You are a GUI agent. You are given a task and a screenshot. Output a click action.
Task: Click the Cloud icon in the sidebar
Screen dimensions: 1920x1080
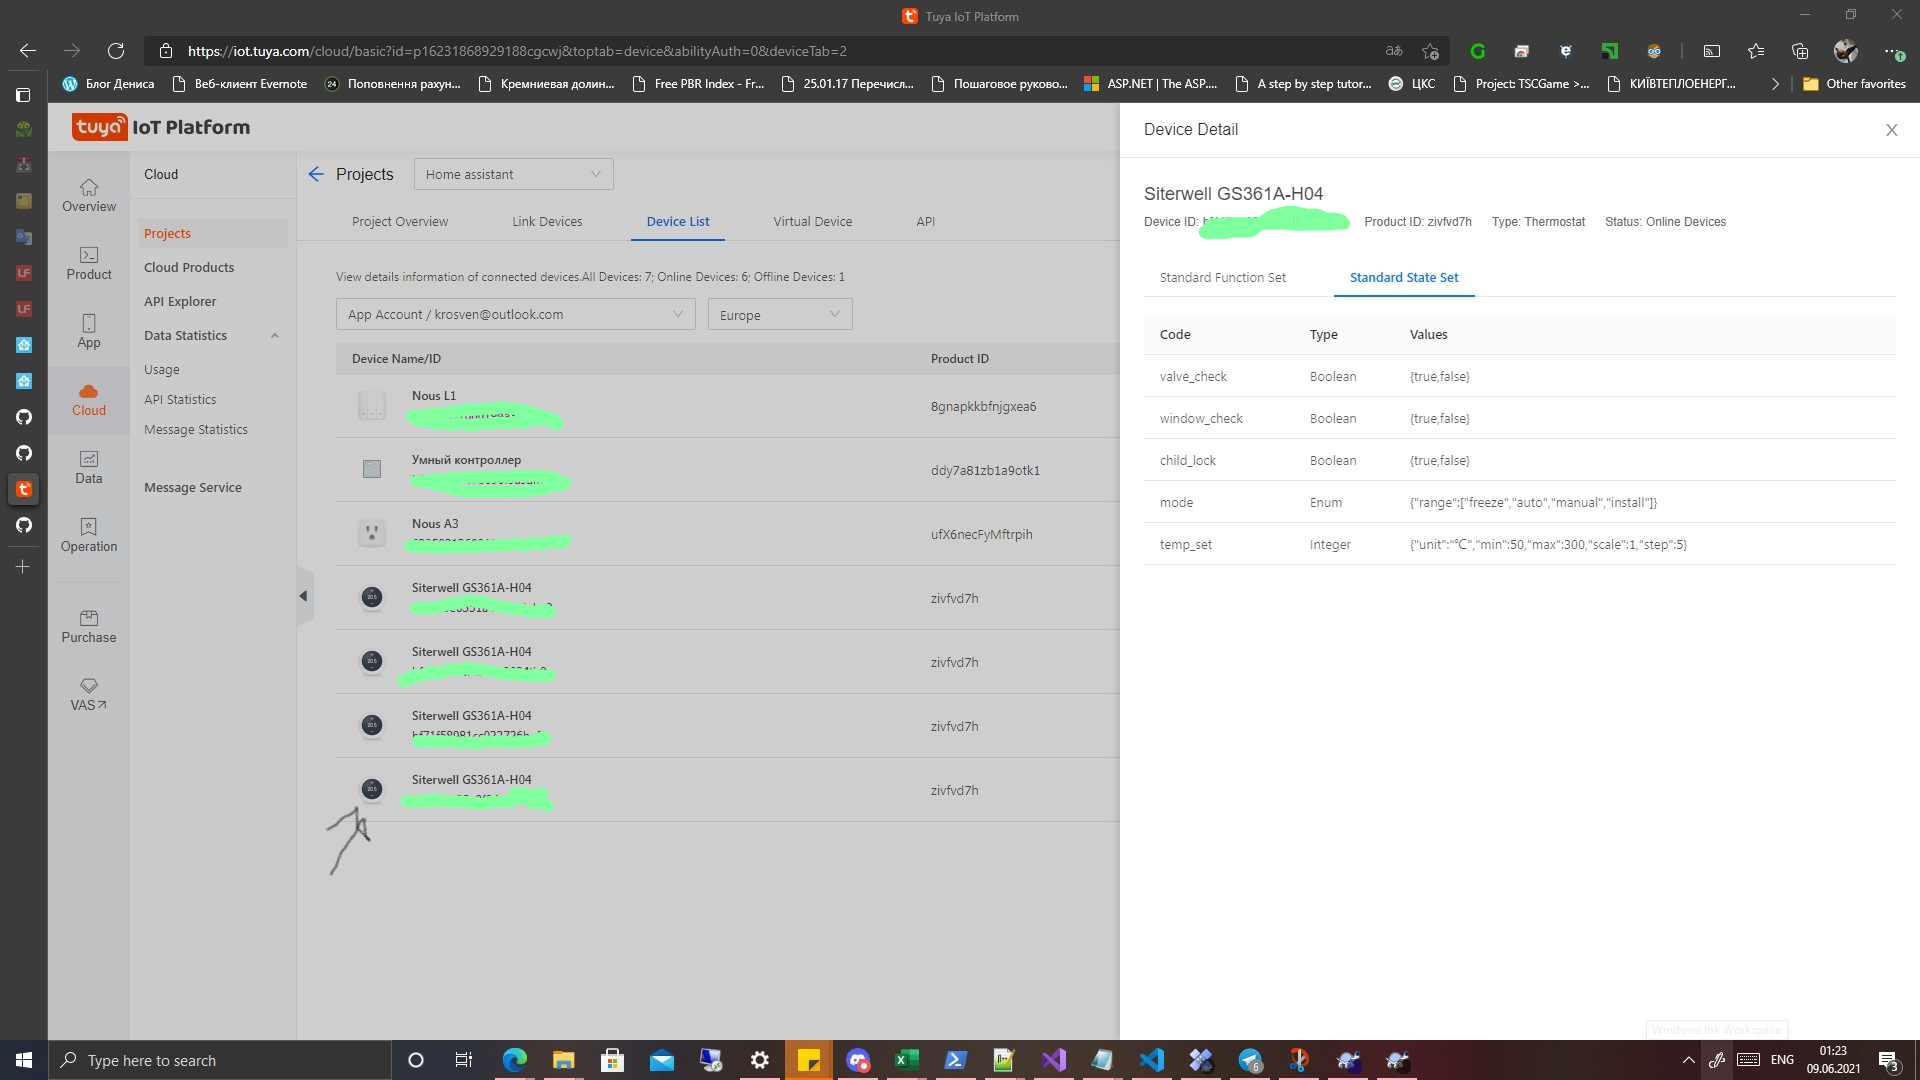(x=88, y=398)
